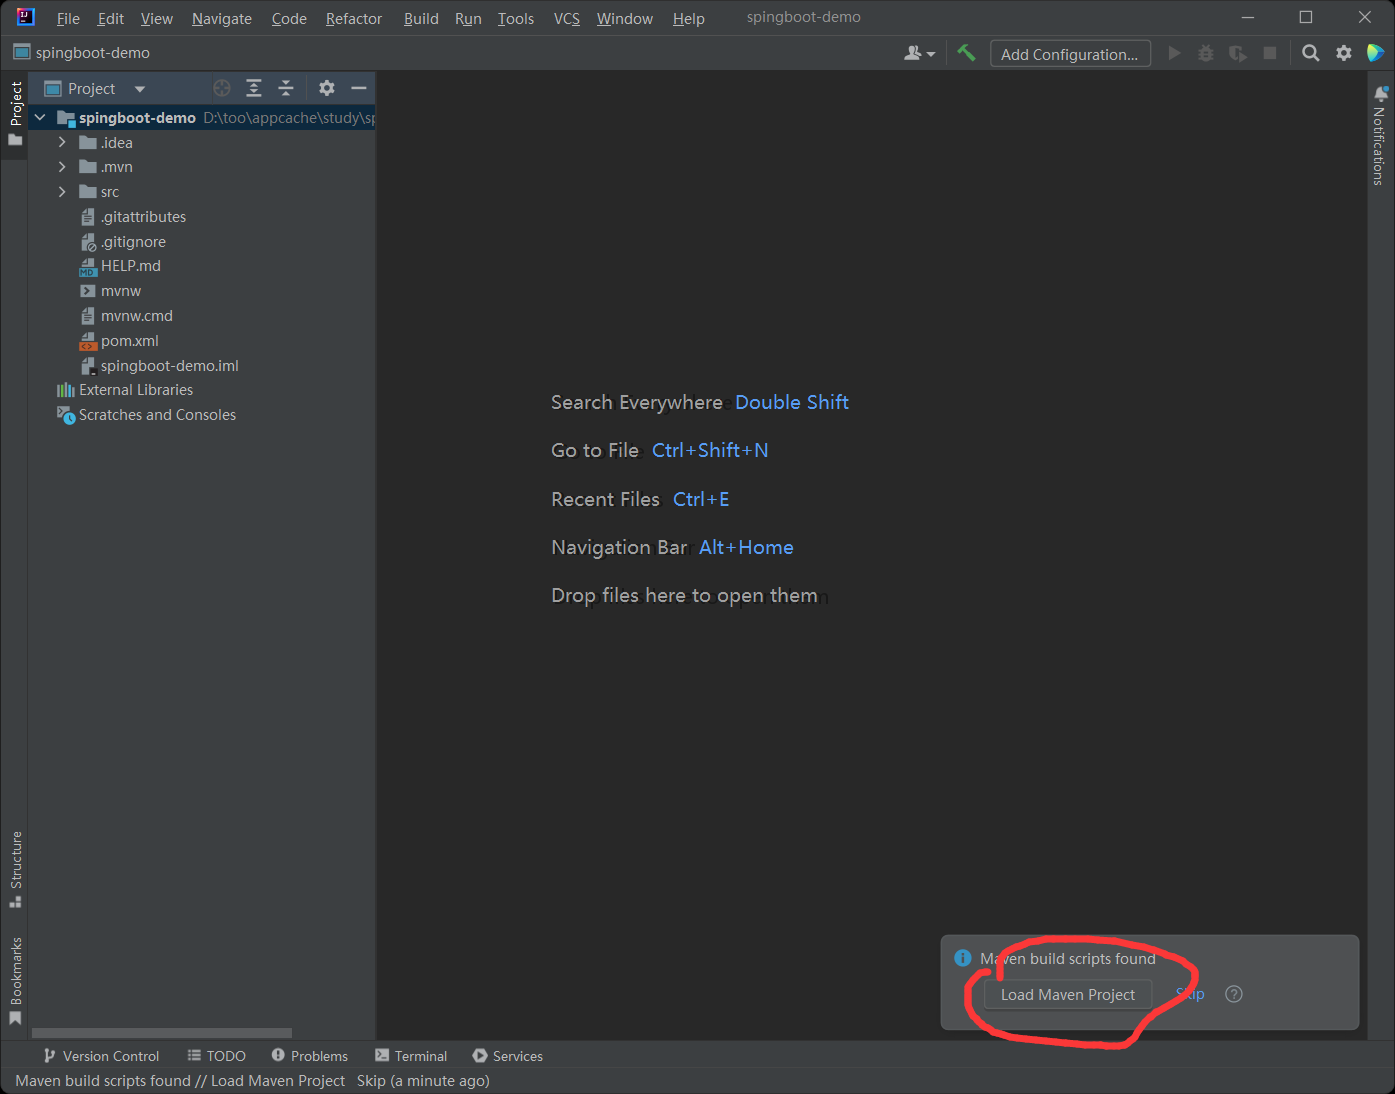Click Expand All in Project panel

[x=254, y=88]
